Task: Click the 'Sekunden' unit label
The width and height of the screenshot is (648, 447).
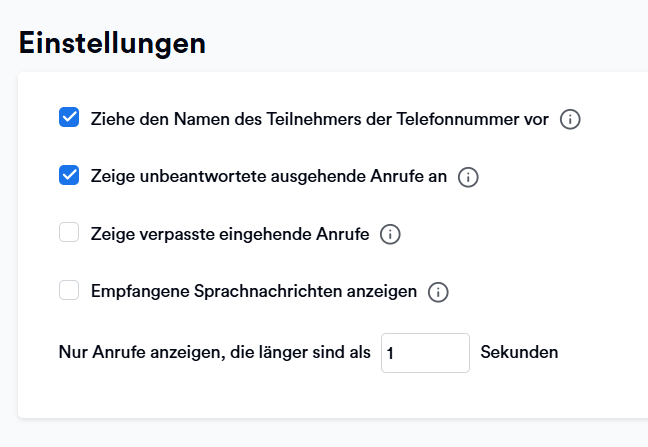Action: 519,353
